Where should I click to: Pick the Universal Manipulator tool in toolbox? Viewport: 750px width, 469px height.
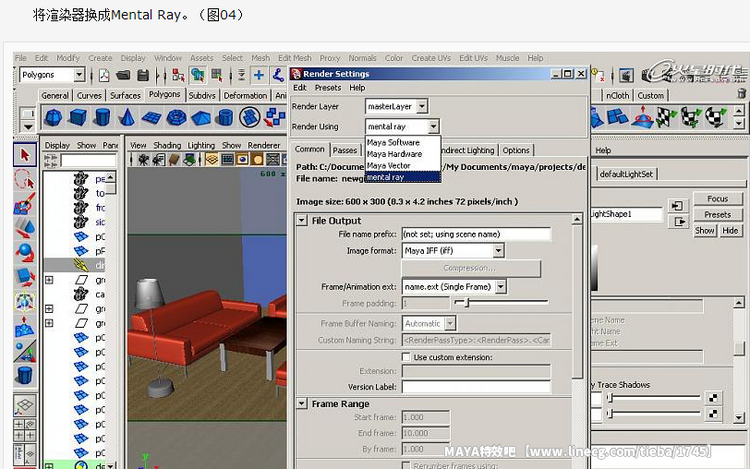point(24,302)
